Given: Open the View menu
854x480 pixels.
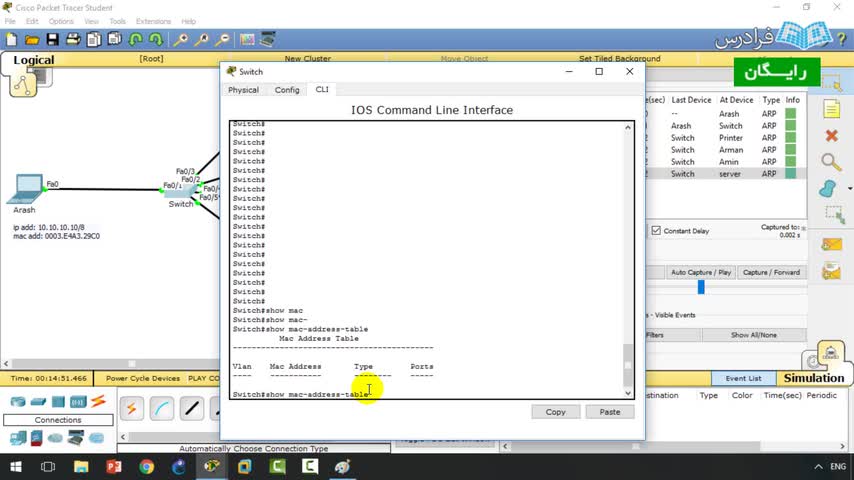Looking at the screenshot, I should (92, 21).
